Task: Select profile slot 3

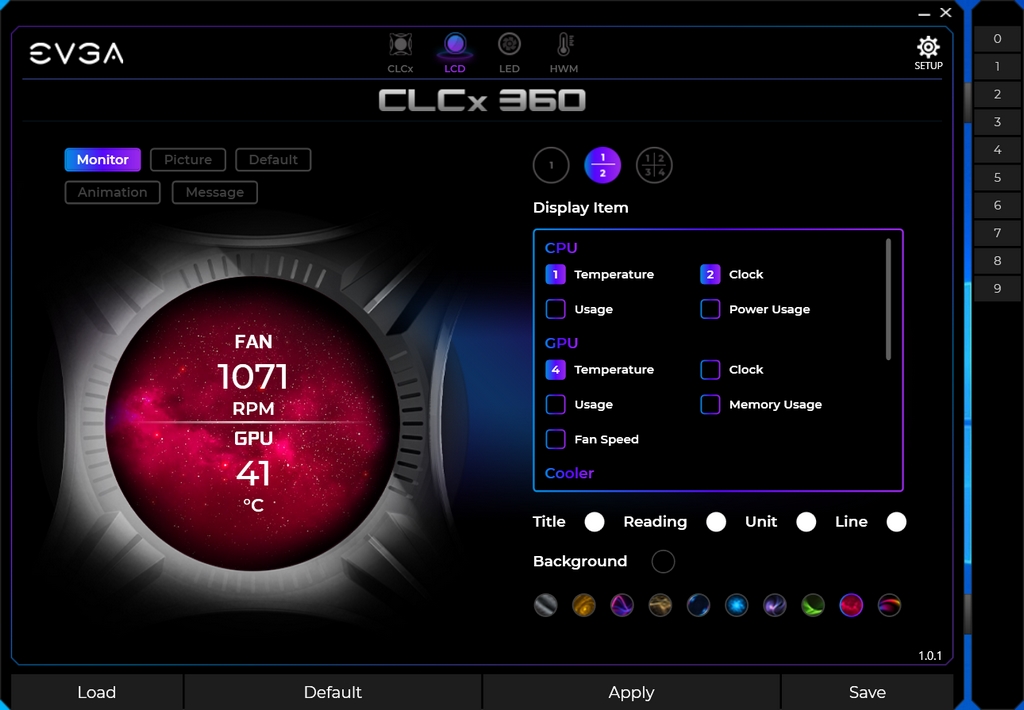Action: [x=997, y=121]
